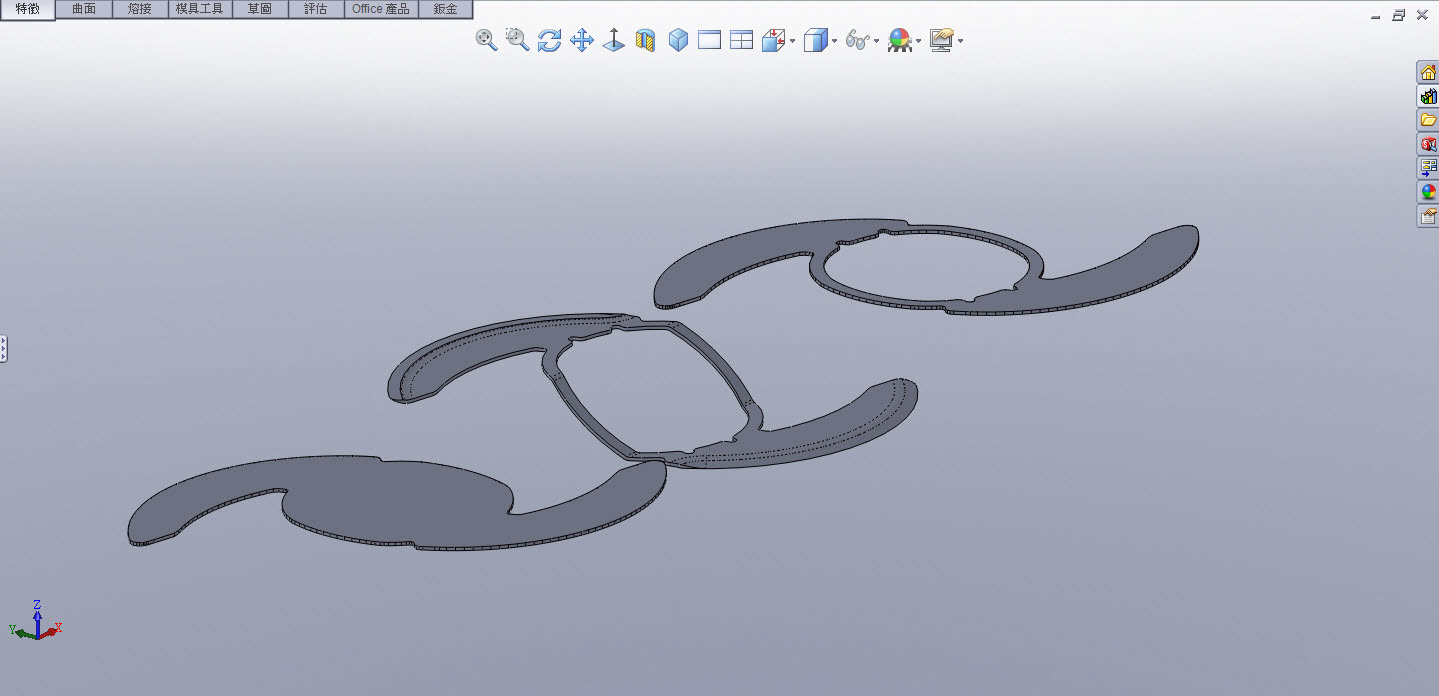This screenshot has height=696, width=1439.
Task: Open the Custom Properties clipboard tab
Action: 1427,216
